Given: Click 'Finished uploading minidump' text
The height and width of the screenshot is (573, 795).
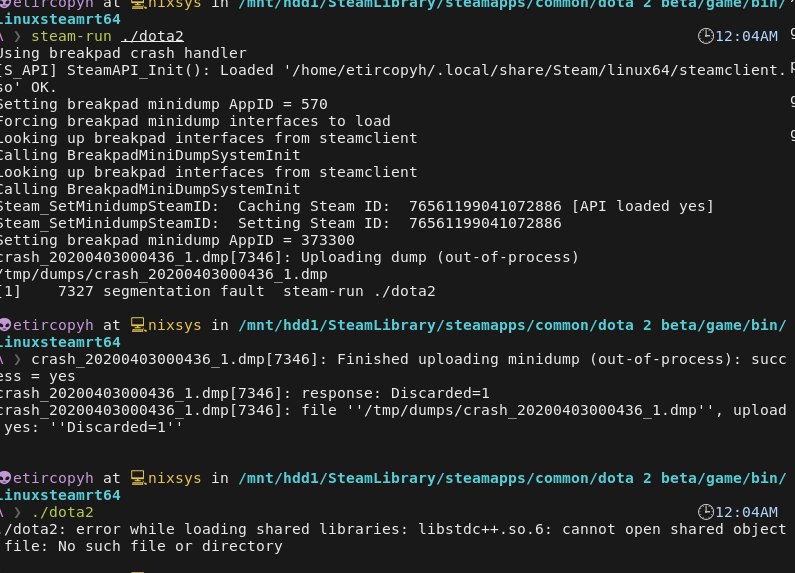Looking at the screenshot, I should 458,360.
